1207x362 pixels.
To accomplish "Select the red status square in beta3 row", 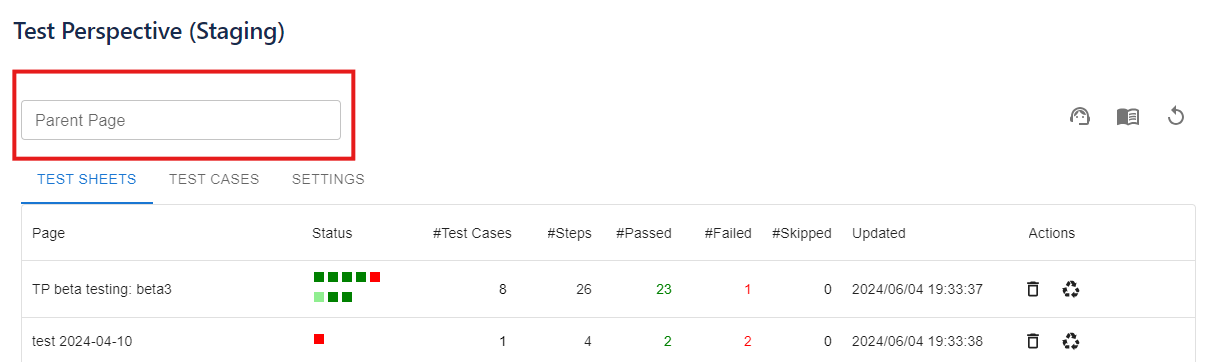I will pyautogui.click(x=375, y=276).
